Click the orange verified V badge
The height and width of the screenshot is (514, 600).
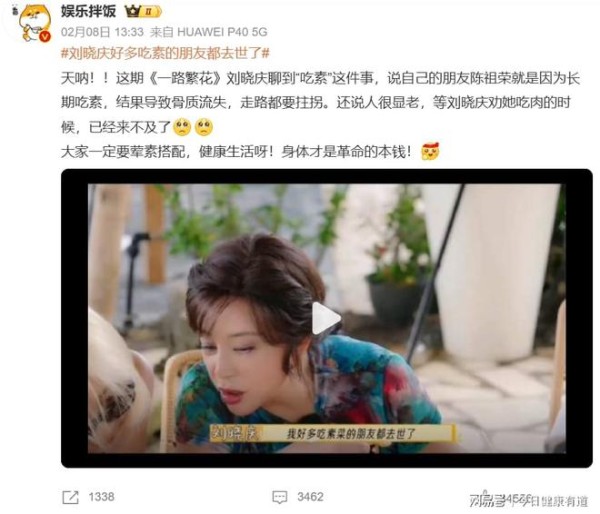coord(45,36)
